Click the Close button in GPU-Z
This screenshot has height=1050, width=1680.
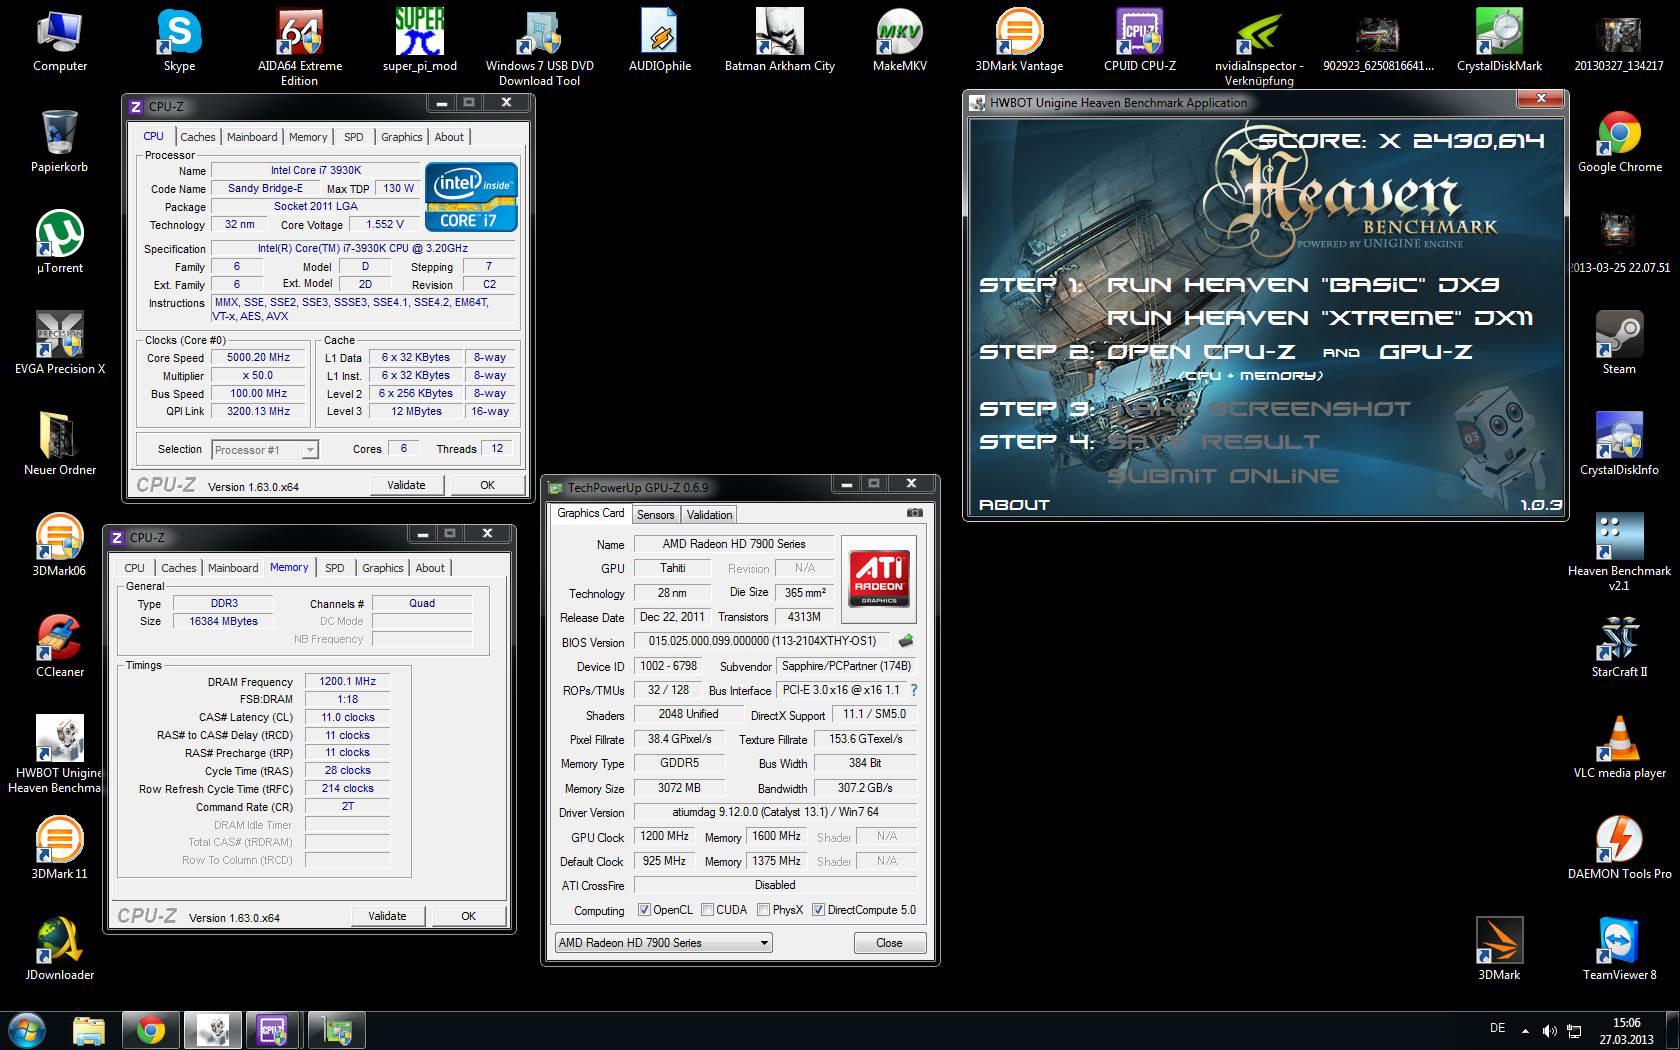pyautogui.click(x=889, y=943)
